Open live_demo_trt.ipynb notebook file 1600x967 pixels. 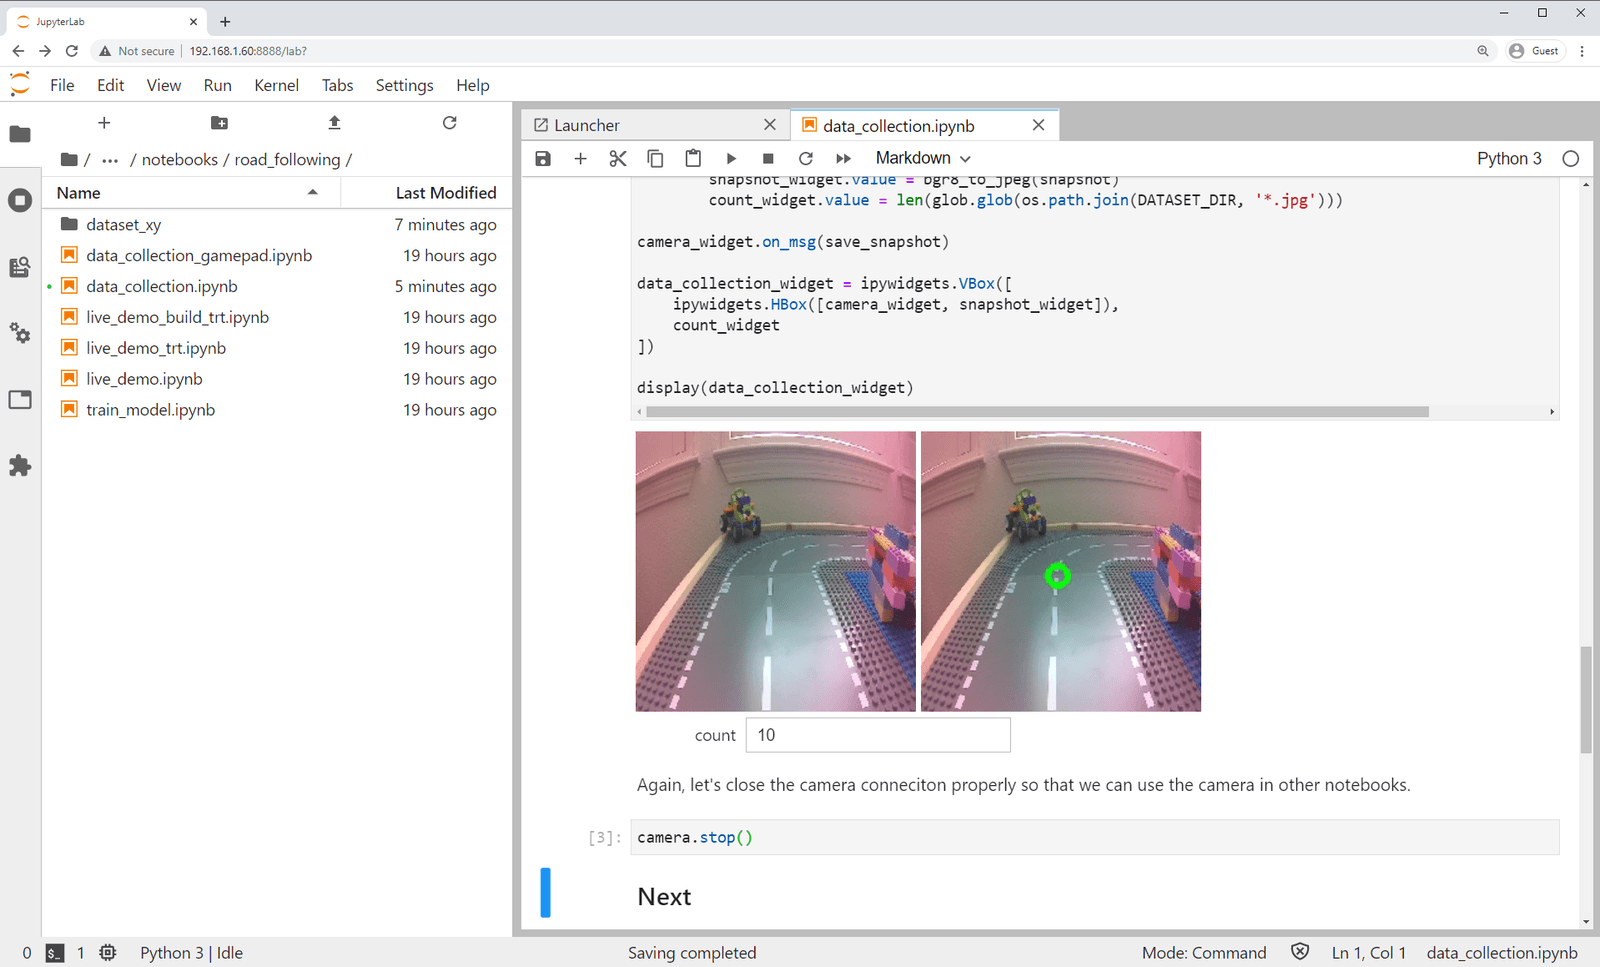pos(278,348)
